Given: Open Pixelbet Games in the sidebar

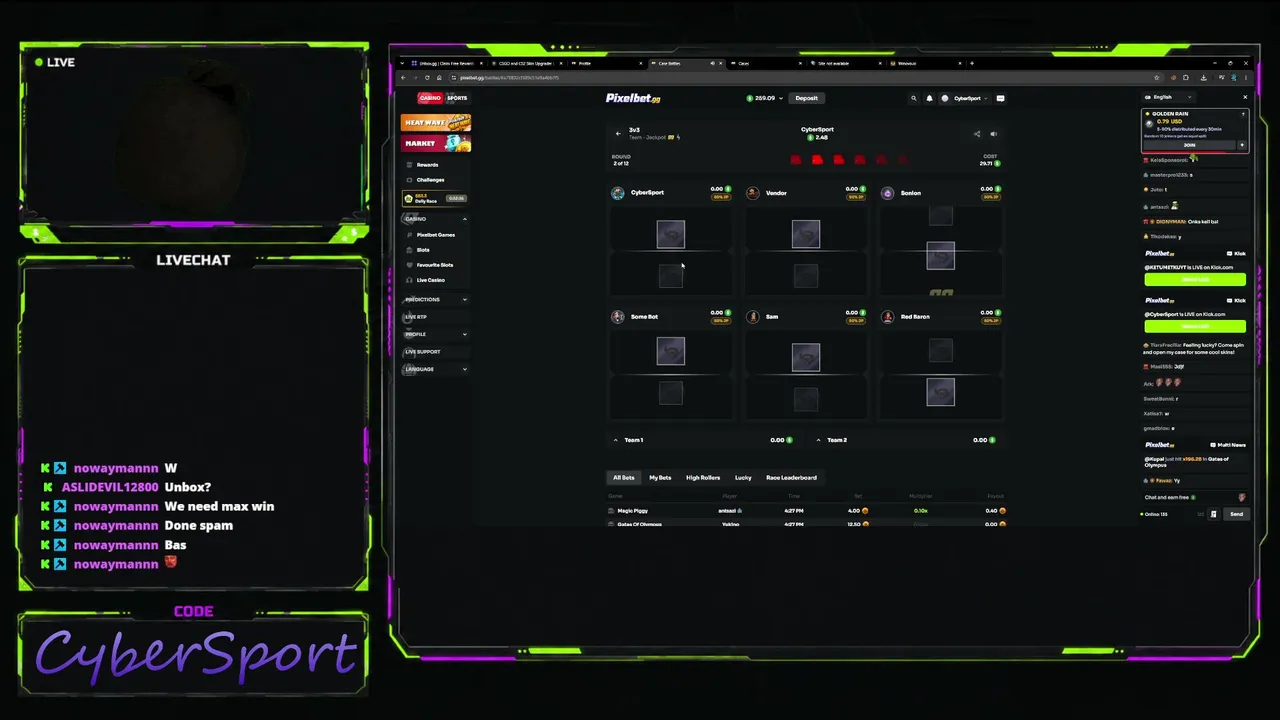Looking at the screenshot, I should (x=435, y=235).
